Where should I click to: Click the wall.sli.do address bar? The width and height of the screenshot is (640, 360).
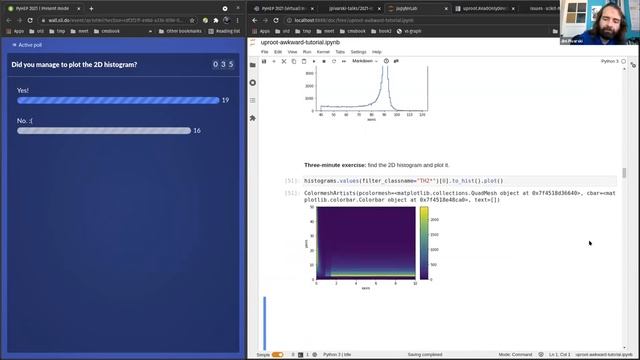(x=113, y=20)
